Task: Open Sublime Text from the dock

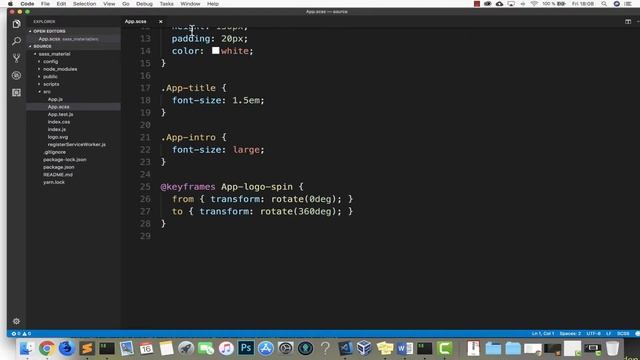Action: [x=87, y=348]
